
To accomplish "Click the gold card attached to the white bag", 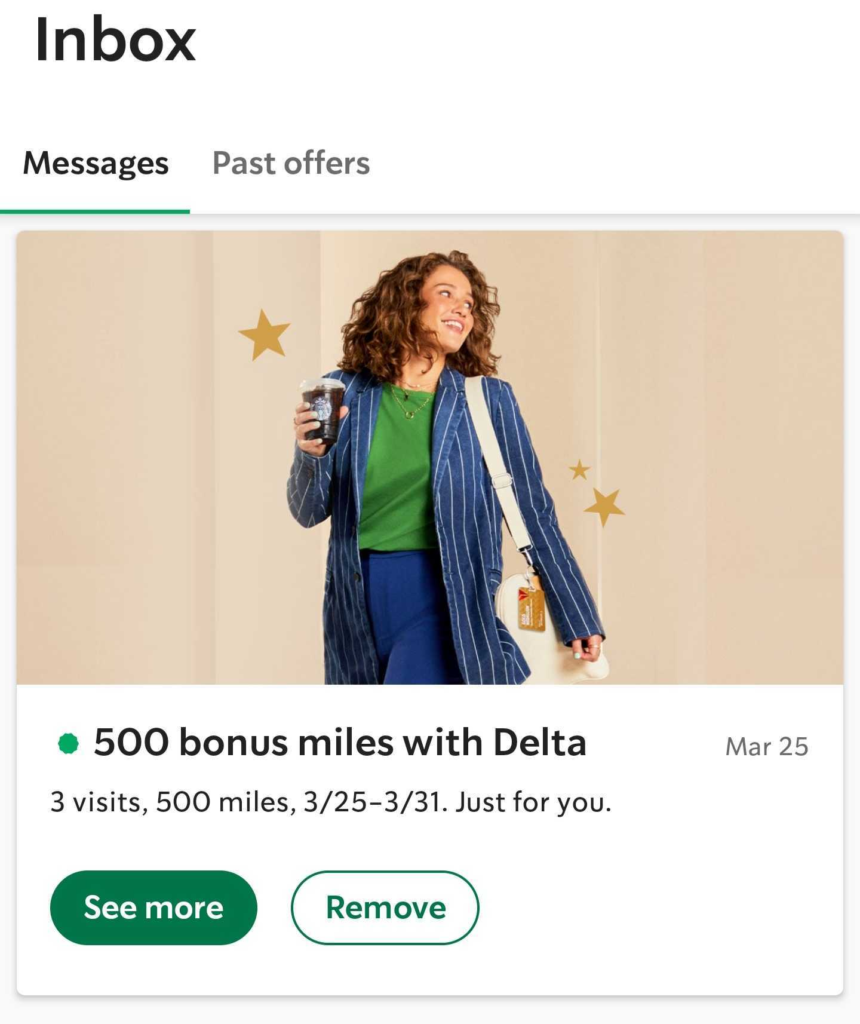I will tap(531, 607).
